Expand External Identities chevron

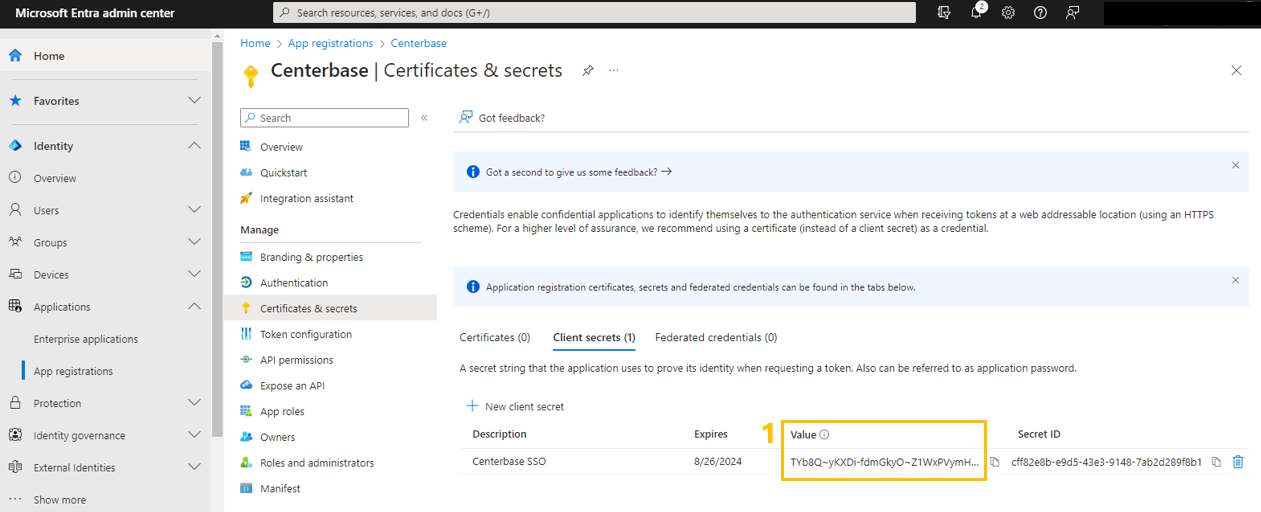195,467
